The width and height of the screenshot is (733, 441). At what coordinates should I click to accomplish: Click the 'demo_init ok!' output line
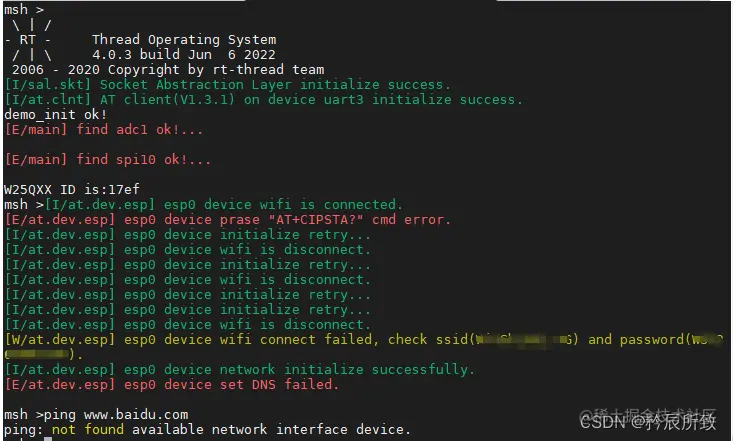point(56,115)
